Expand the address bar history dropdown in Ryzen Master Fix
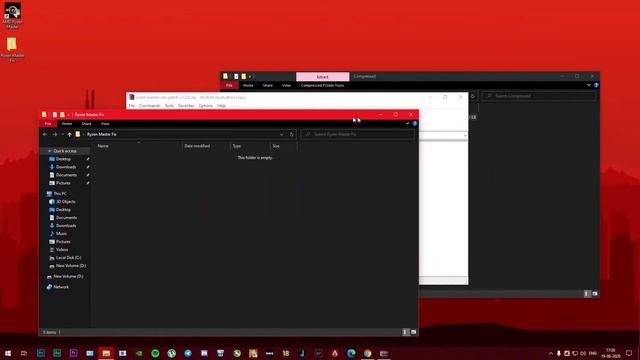This screenshot has width=640, height=360. tap(281, 134)
